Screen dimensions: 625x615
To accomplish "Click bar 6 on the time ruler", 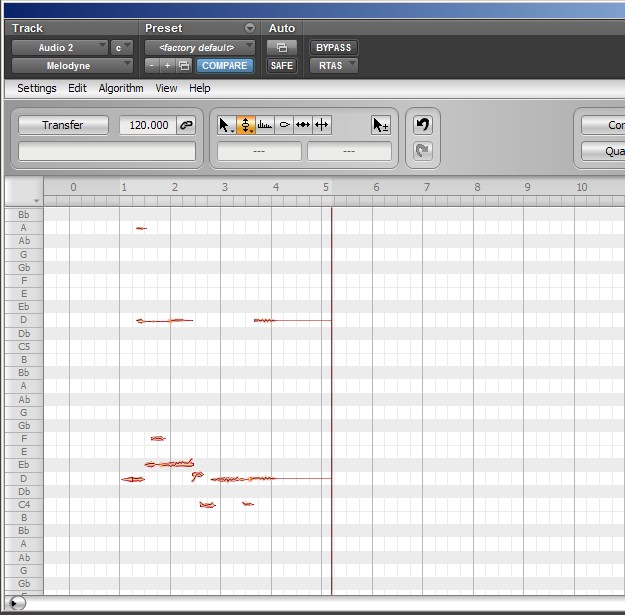I will (376, 187).
